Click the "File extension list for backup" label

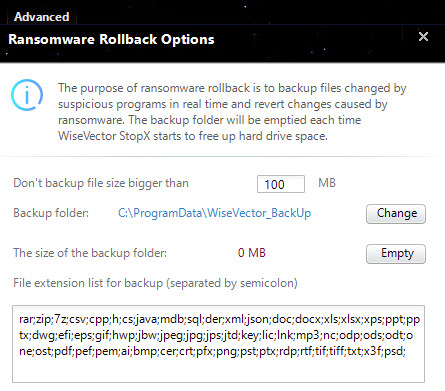pyautogui.click(x=155, y=283)
